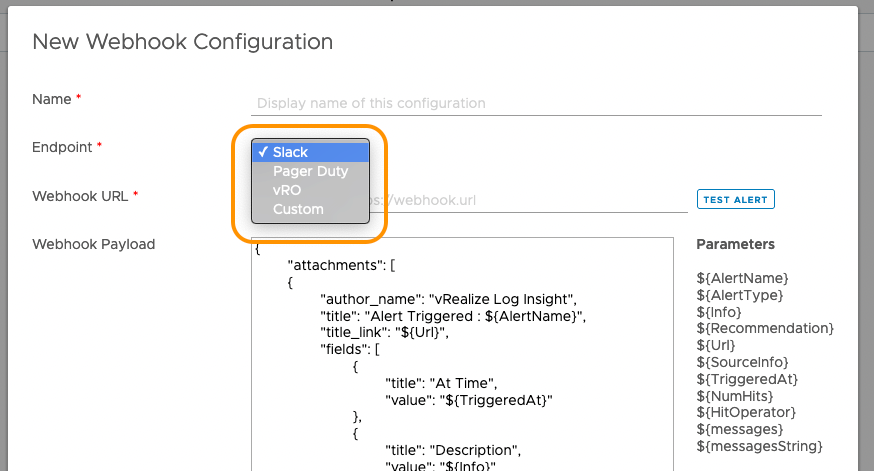
Task: Click the "title_link" payload line
Action: 384,333
